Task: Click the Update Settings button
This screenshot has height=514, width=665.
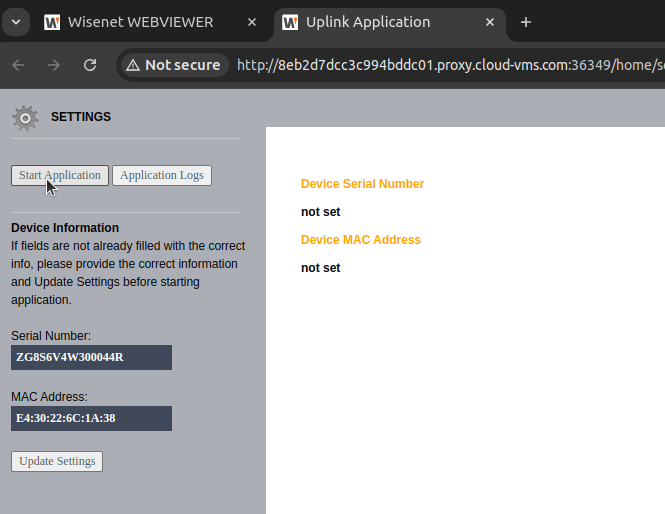Action: (57, 461)
